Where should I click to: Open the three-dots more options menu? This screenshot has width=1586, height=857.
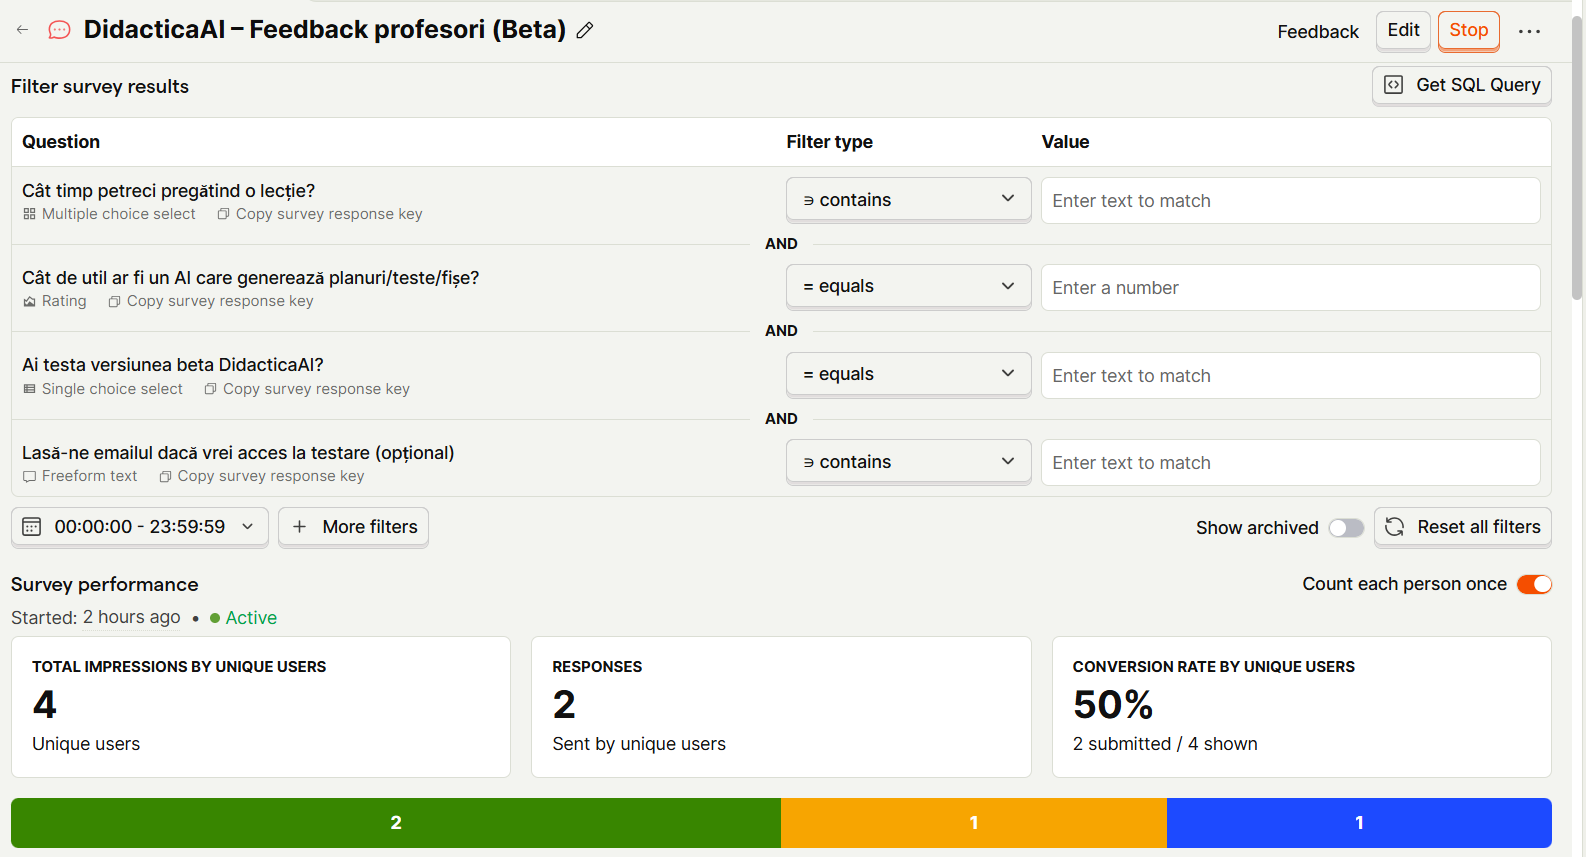click(1529, 31)
